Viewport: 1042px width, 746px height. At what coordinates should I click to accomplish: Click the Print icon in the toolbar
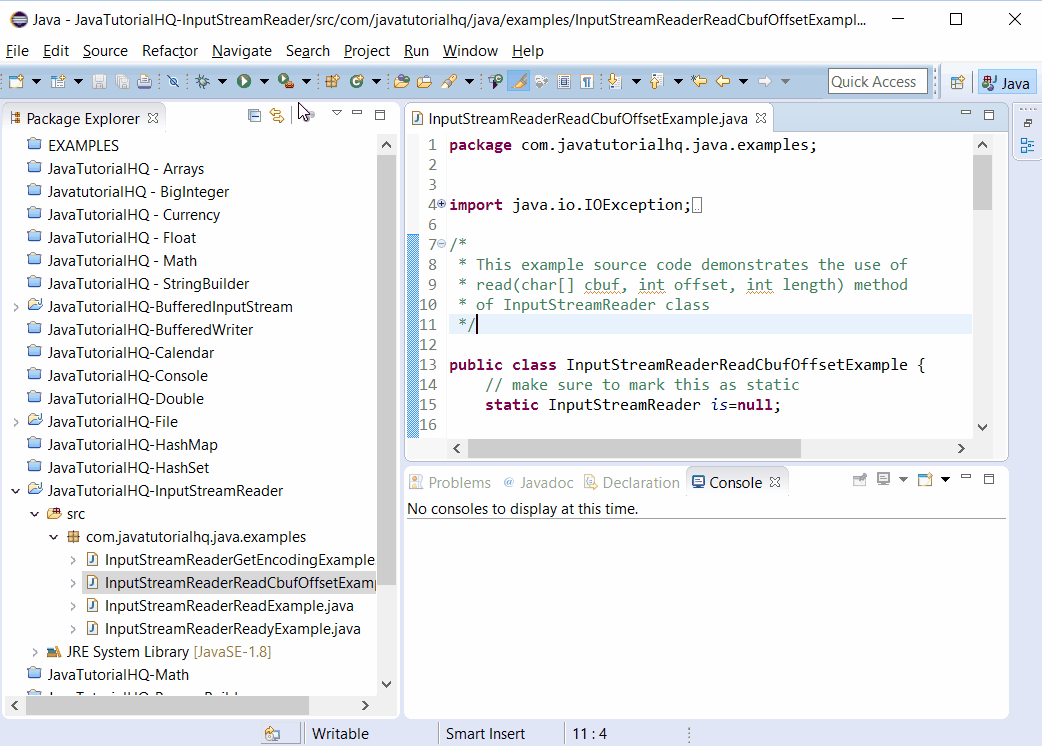tap(146, 81)
